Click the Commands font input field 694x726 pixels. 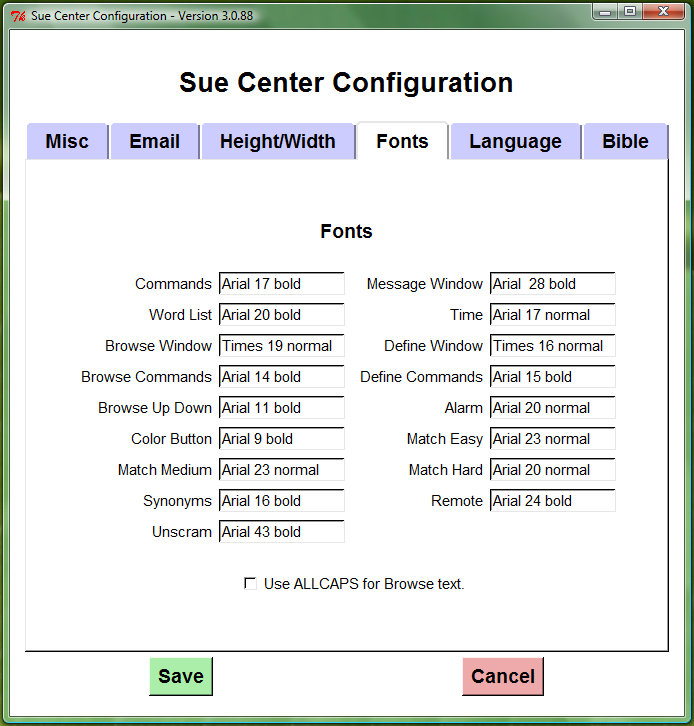click(281, 284)
